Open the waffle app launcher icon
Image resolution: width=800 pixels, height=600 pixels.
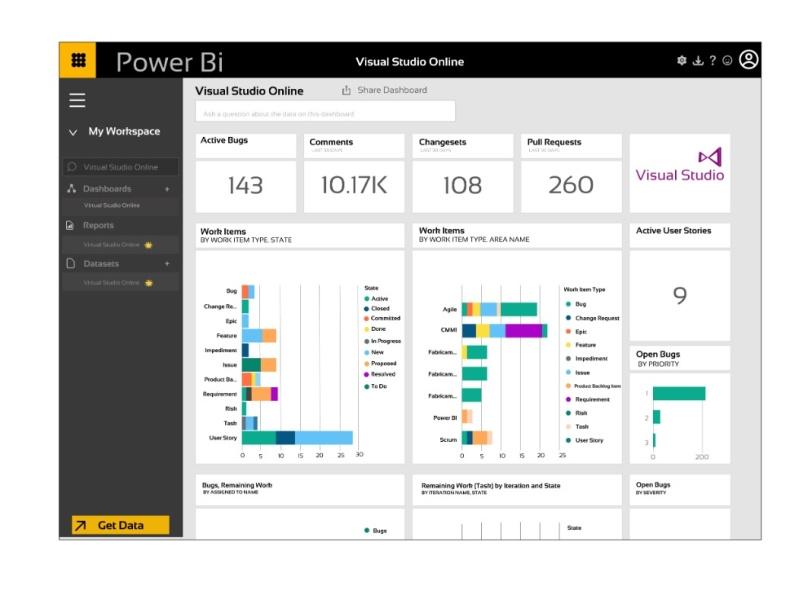point(78,60)
